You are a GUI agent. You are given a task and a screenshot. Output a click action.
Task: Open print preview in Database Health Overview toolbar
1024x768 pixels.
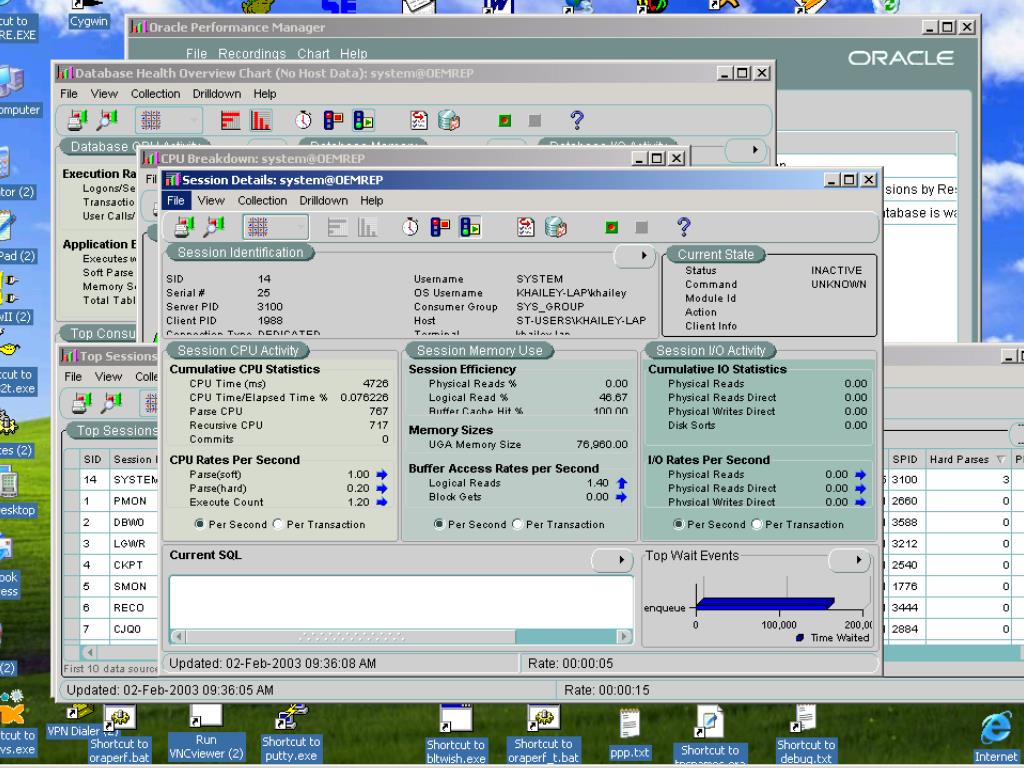pyautogui.click(x=107, y=120)
